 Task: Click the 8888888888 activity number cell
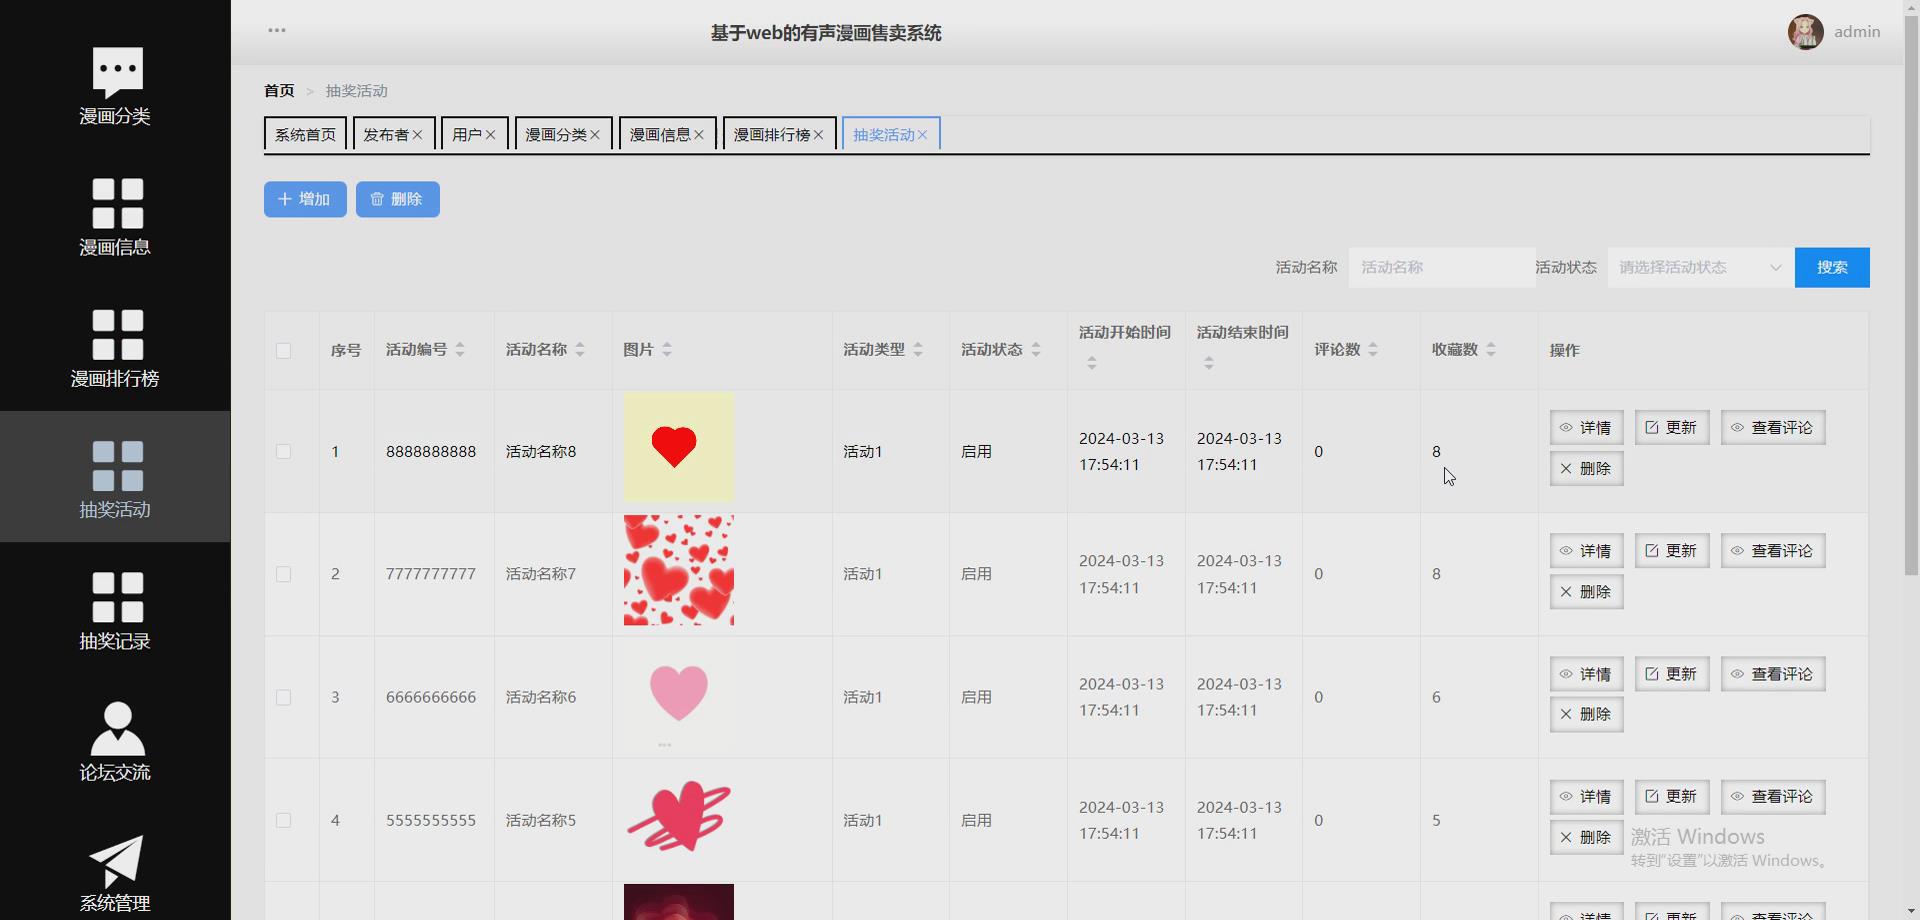(431, 452)
